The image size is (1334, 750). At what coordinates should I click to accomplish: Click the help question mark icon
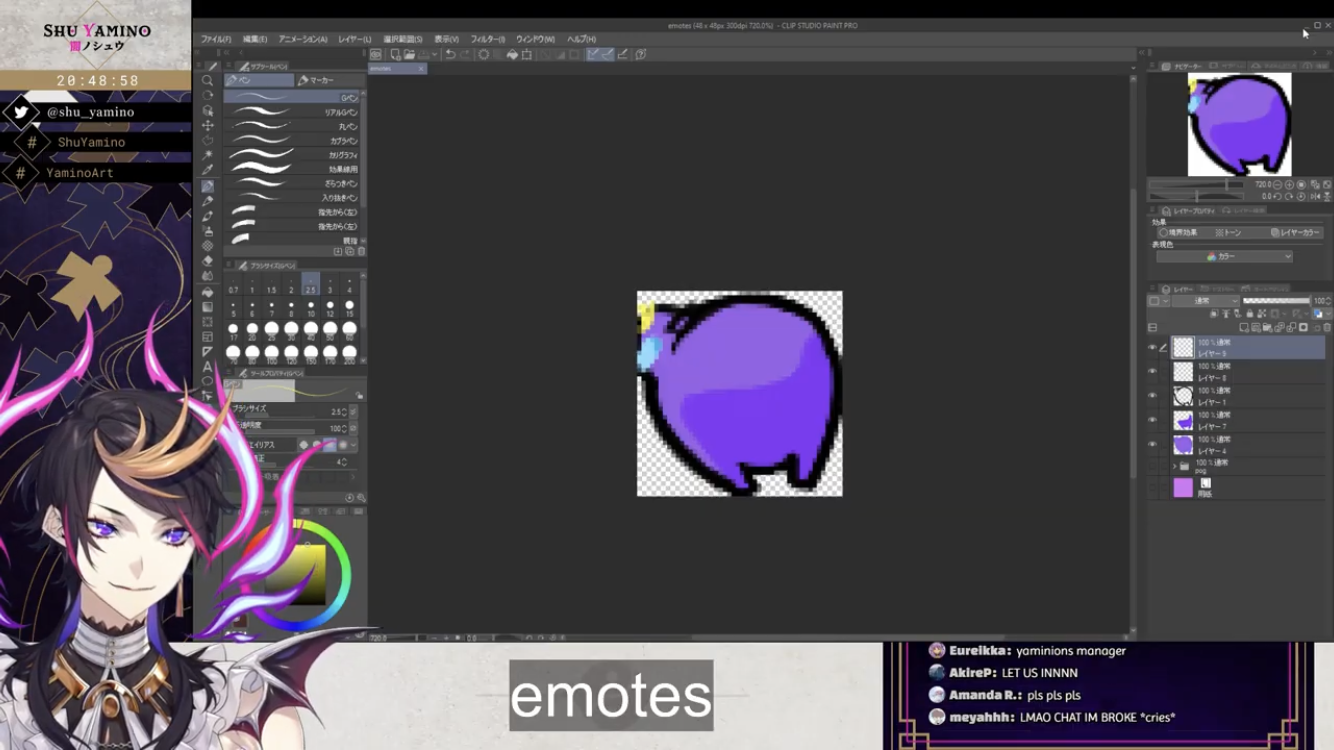click(x=641, y=54)
